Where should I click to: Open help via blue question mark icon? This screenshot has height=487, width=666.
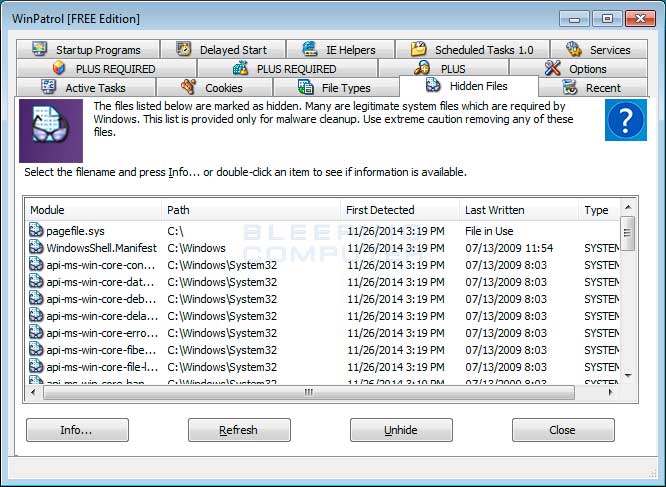tap(626, 120)
